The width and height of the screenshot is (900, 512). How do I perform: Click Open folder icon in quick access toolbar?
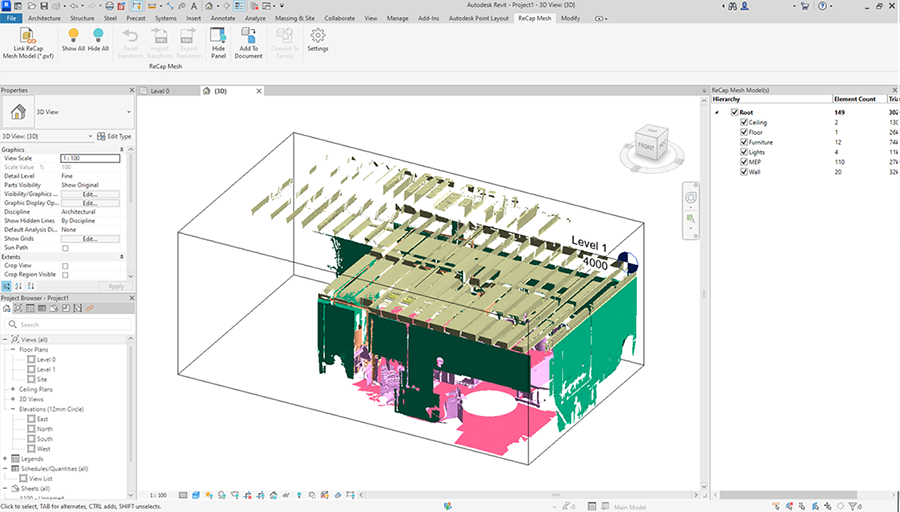click(32, 6)
